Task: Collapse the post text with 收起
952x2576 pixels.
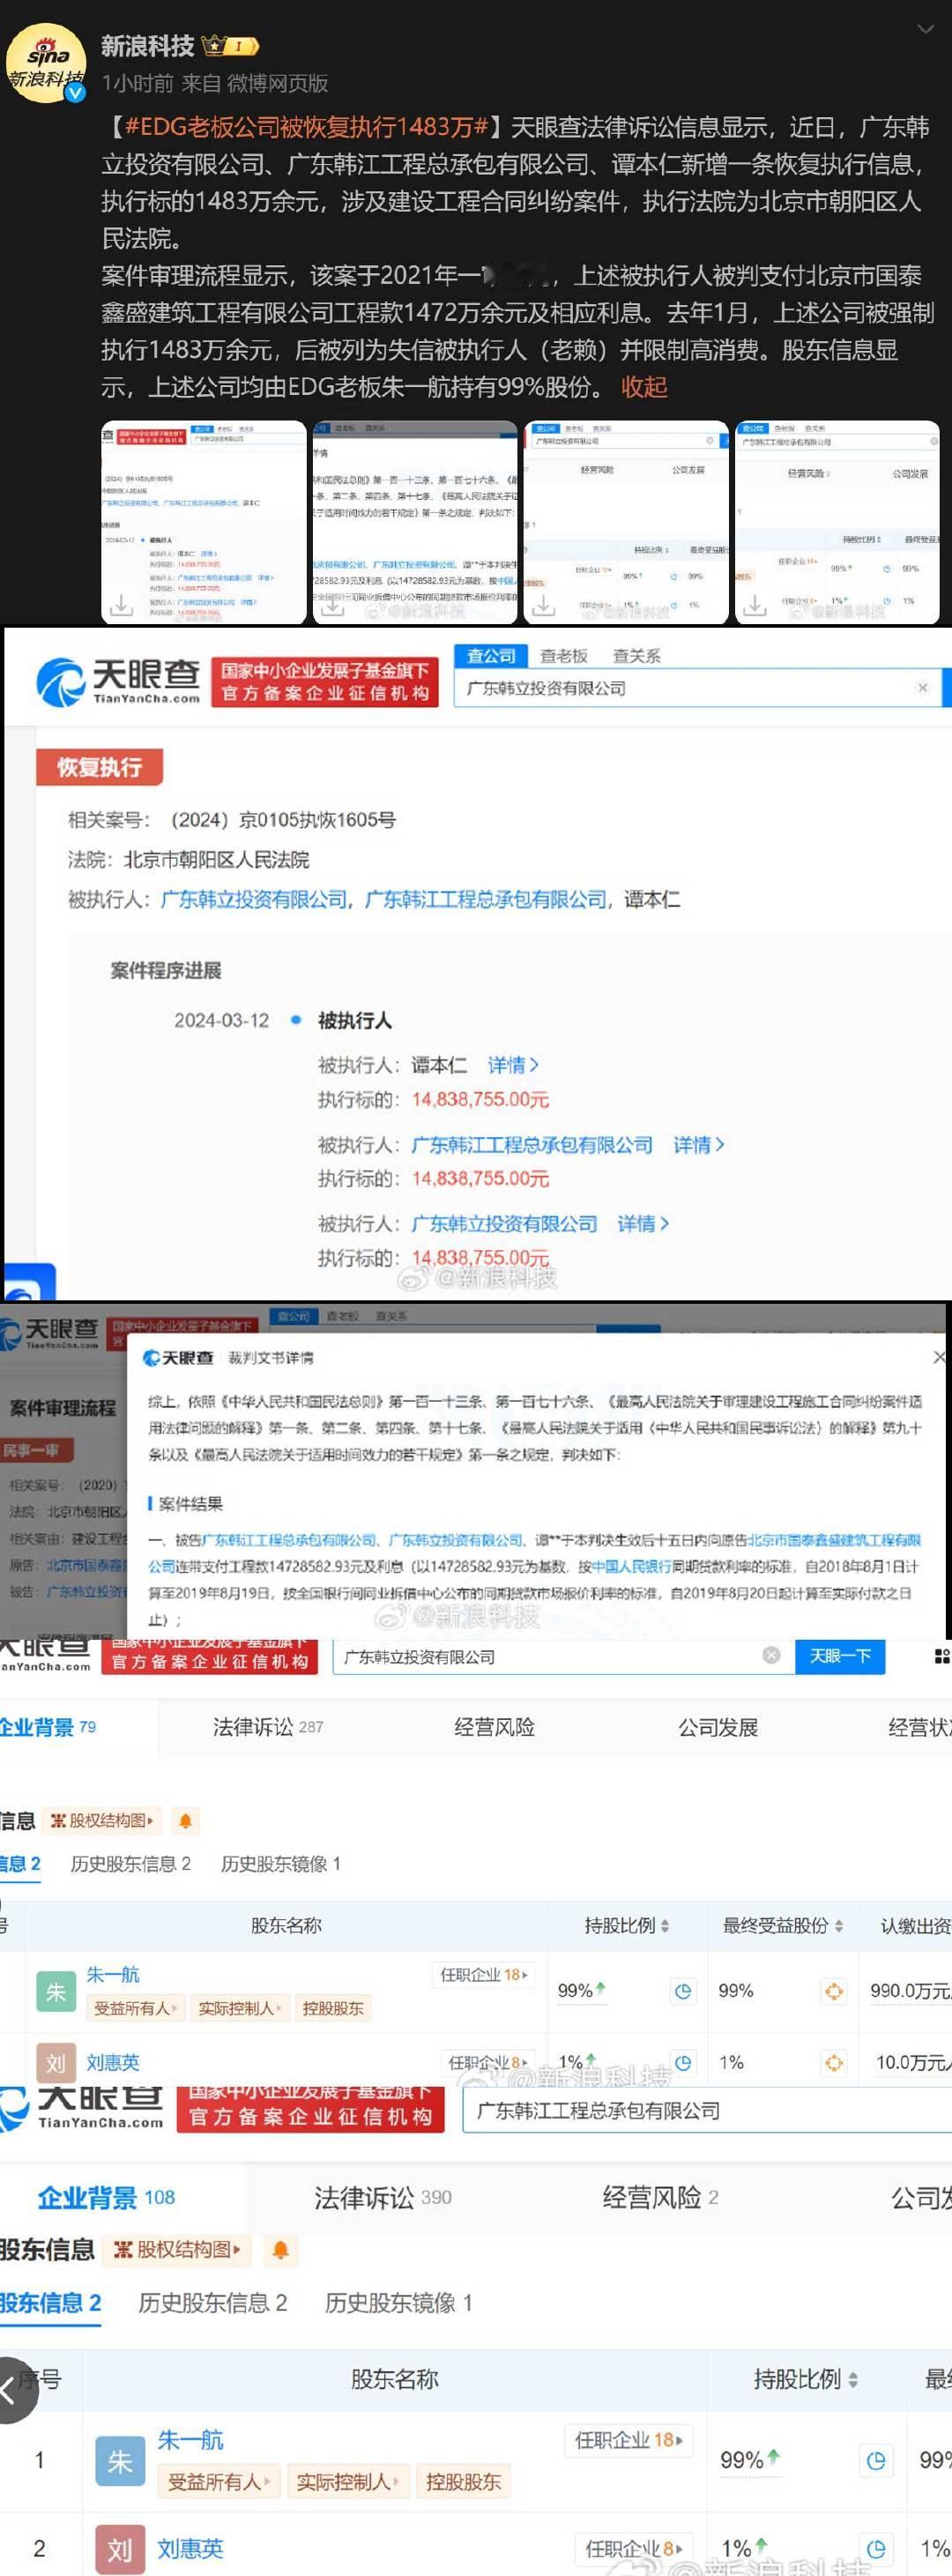Action: pos(644,387)
